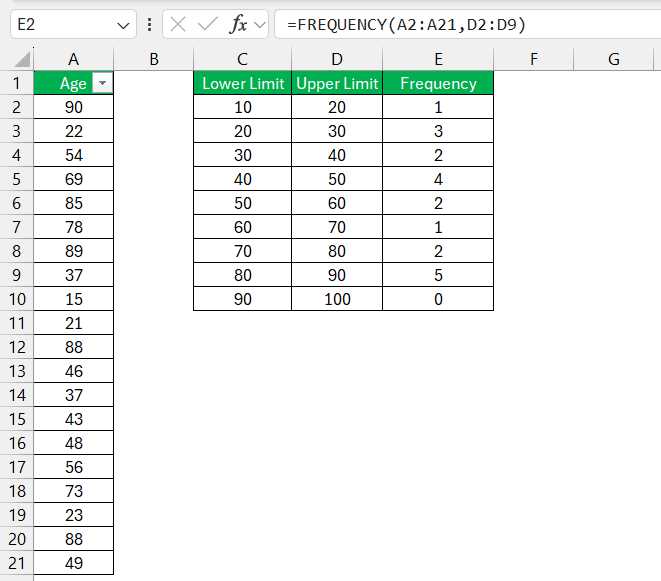The image size is (661, 581).
Task: Select cell A2 containing 90
Action: point(73,107)
